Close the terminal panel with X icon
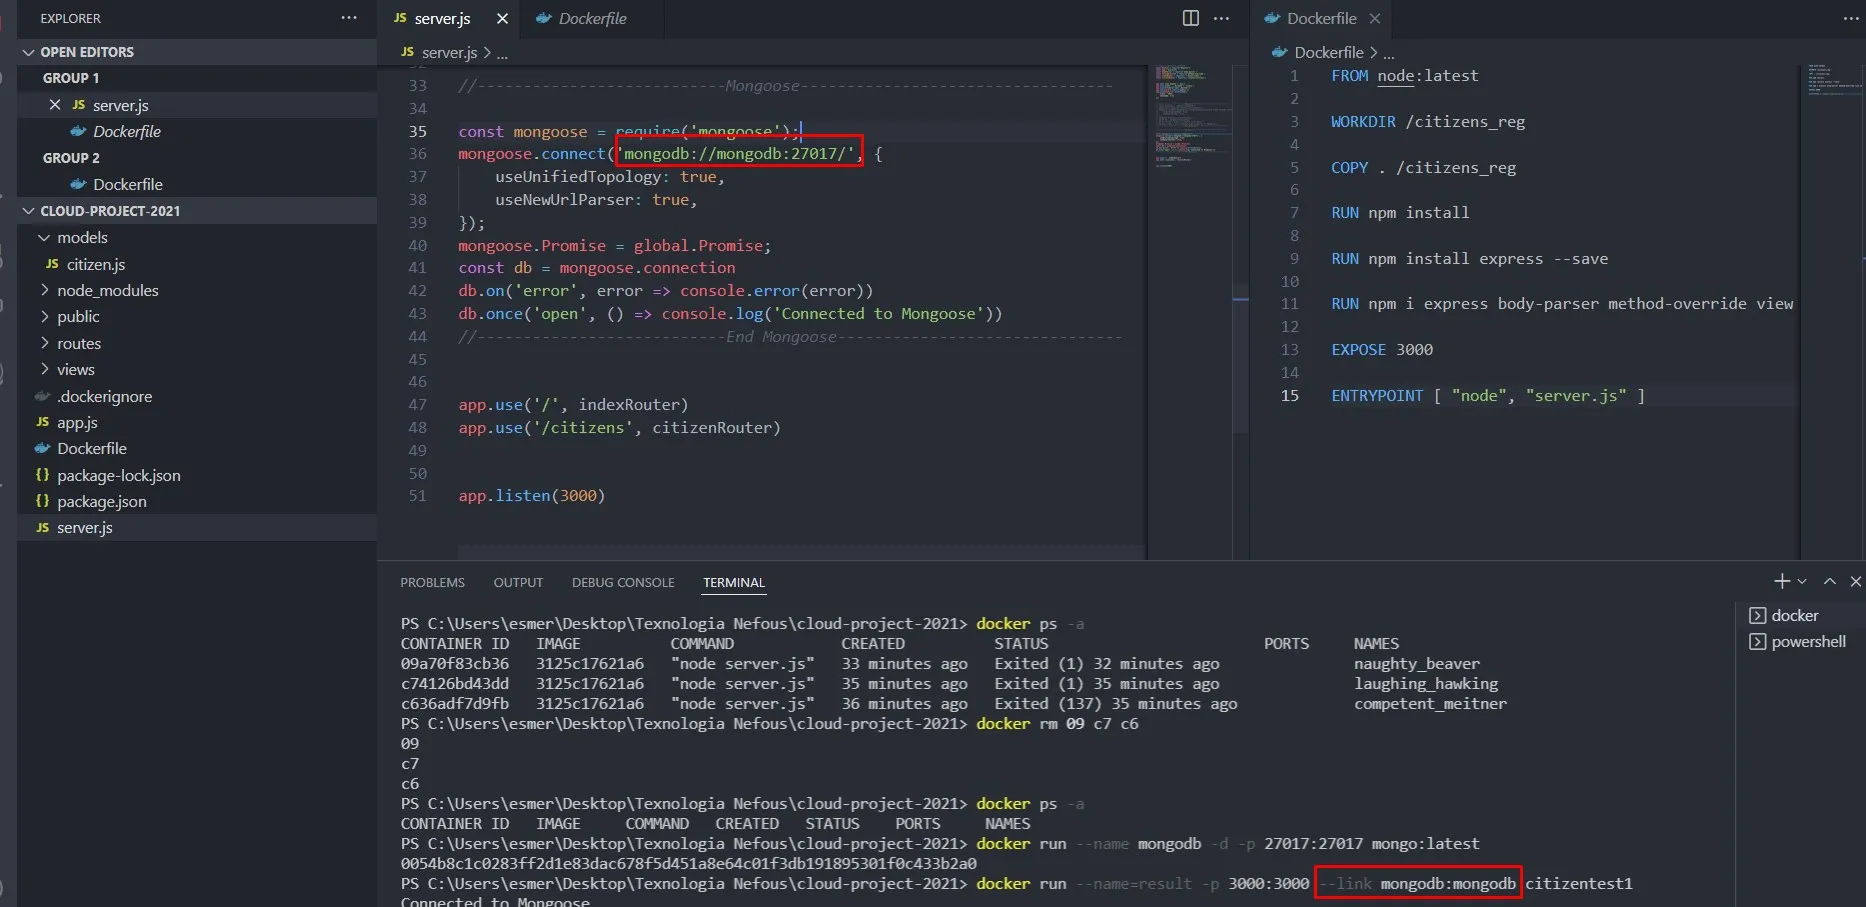Viewport: 1866px width, 907px height. click(1855, 581)
